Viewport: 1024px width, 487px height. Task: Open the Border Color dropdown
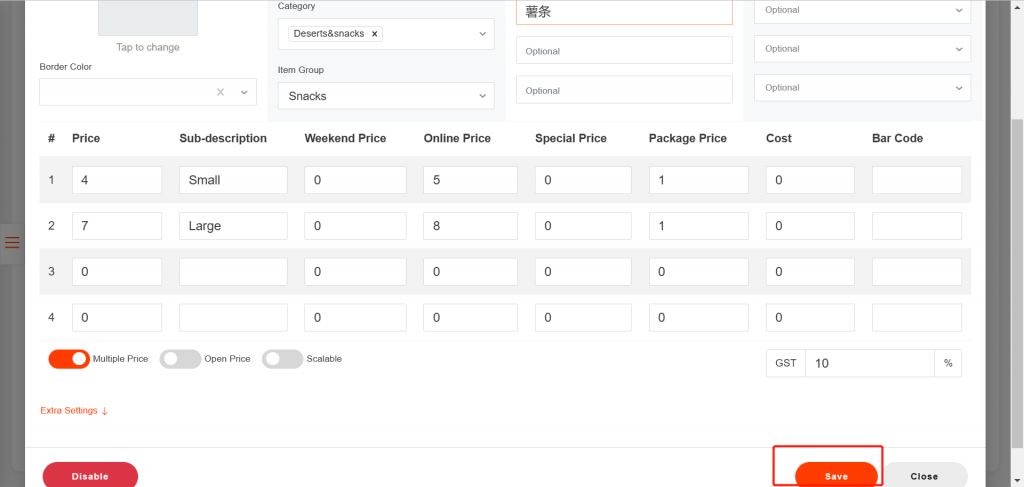(x=244, y=92)
